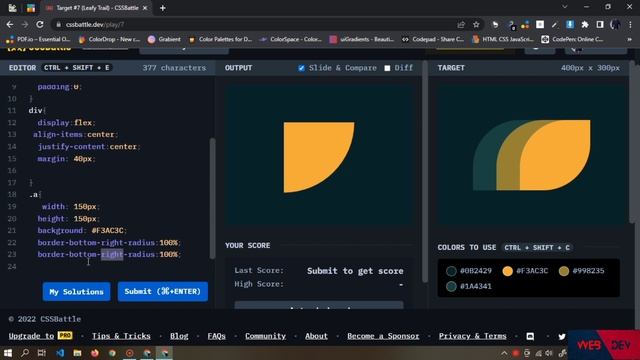The height and width of the screenshot is (360, 640).
Task: Click the target image preview
Action: pos(531,155)
